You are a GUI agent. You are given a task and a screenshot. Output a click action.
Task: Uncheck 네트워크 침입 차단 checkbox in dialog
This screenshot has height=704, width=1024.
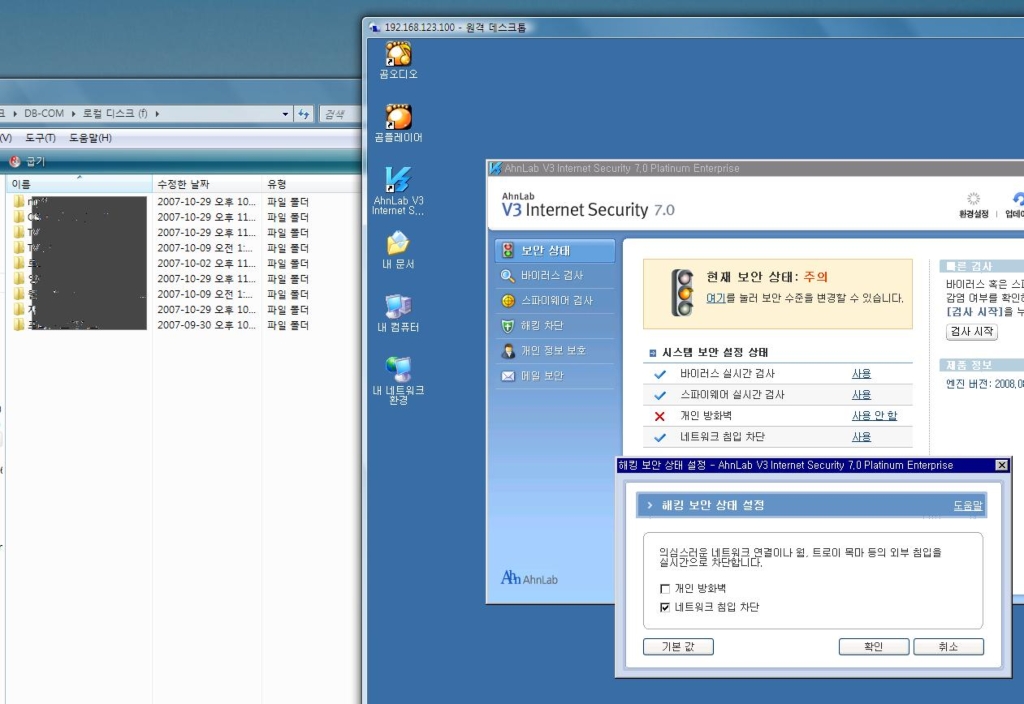(x=665, y=607)
